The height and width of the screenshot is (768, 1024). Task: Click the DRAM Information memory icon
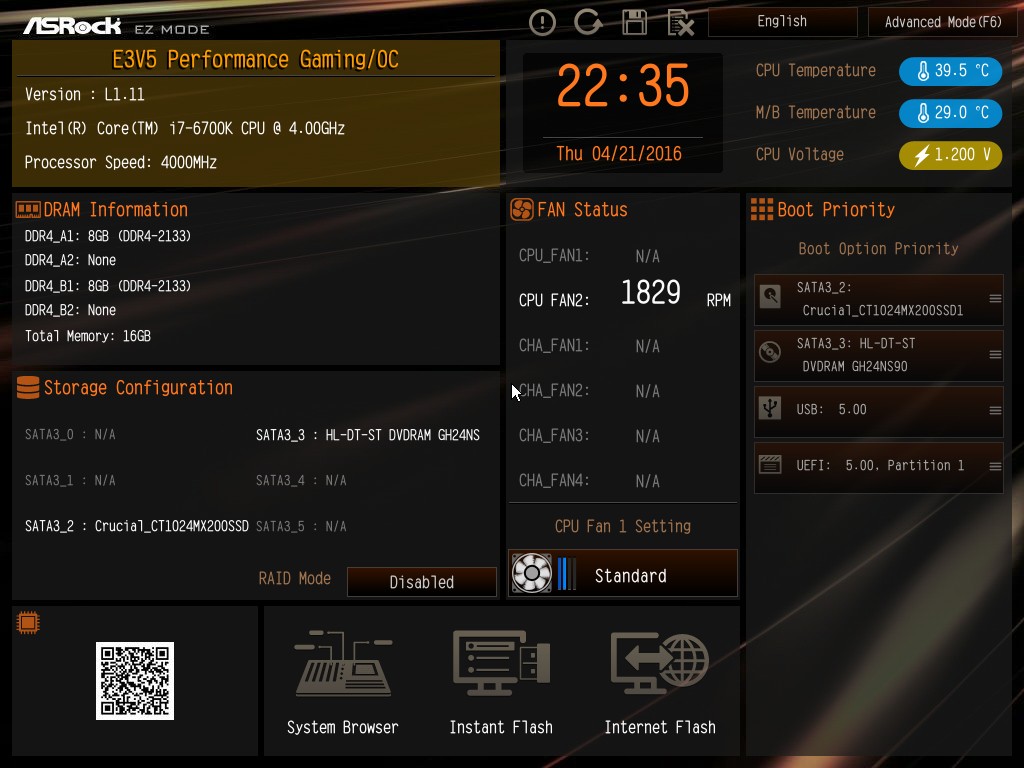28,210
